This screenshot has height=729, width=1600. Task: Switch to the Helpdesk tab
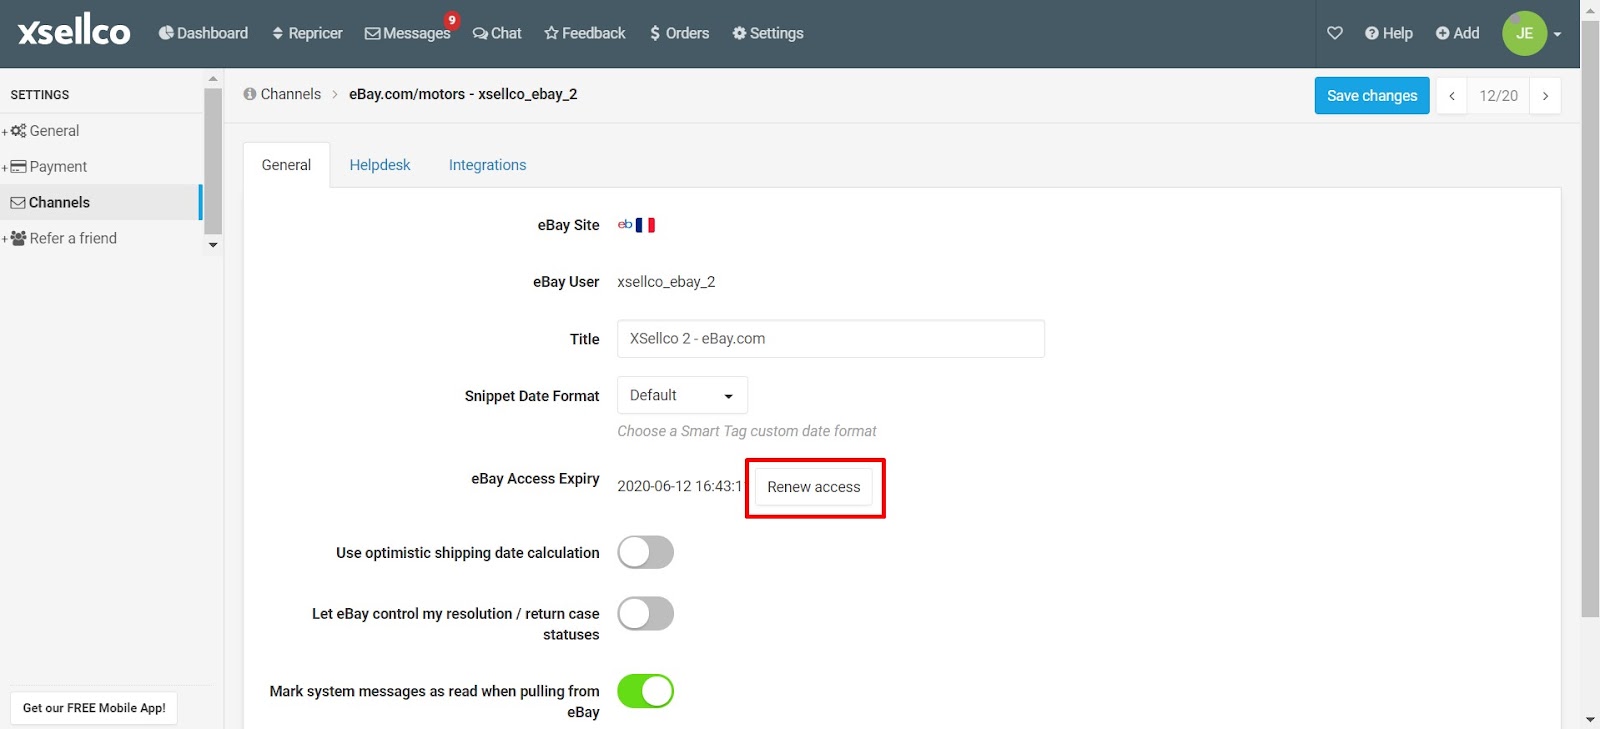pyautogui.click(x=380, y=165)
